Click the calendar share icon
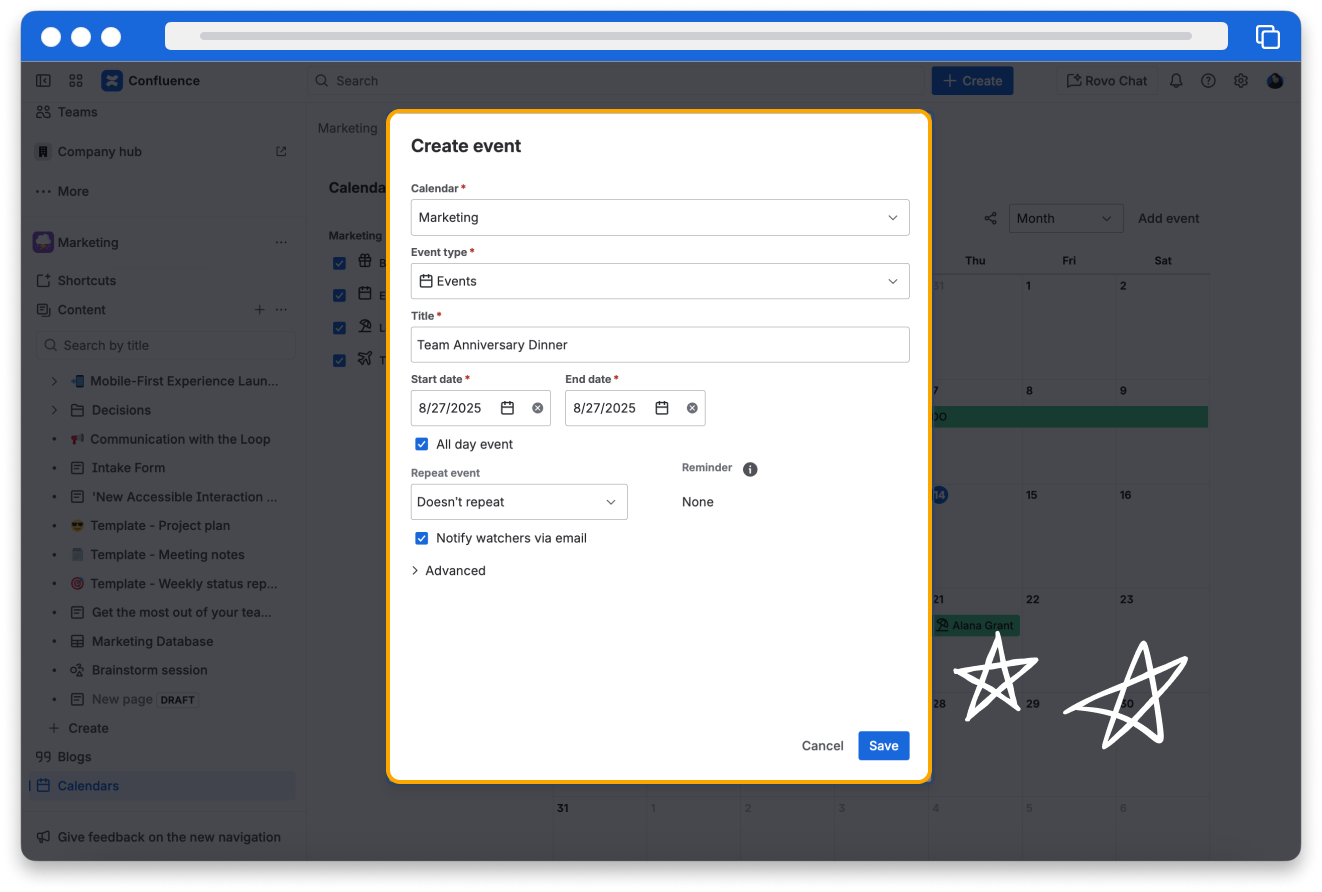The height and width of the screenshot is (892, 1322). point(990,218)
